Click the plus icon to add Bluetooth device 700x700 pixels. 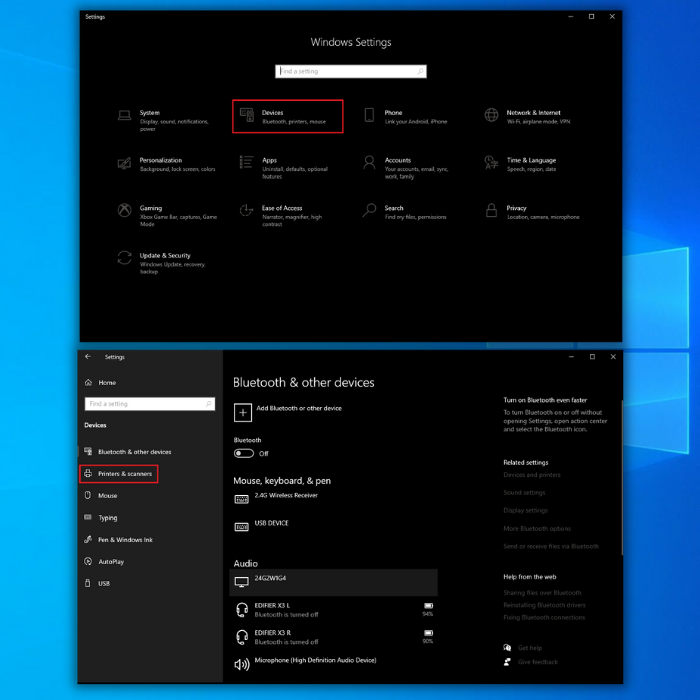242,412
